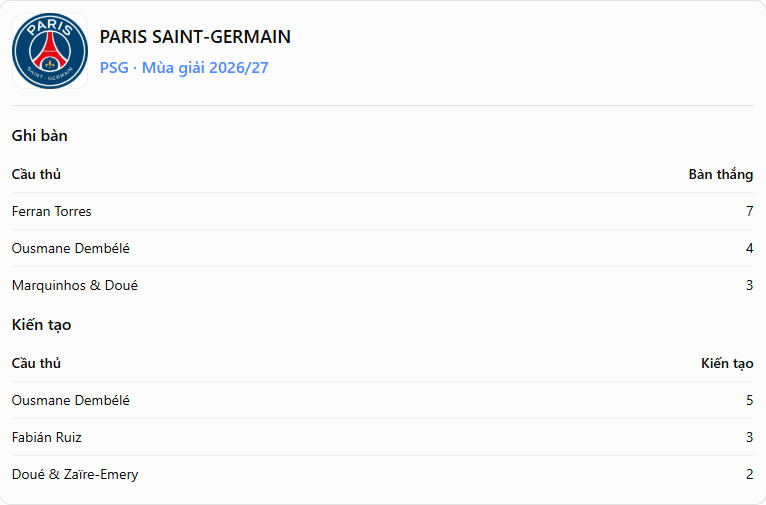The width and height of the screenshot is (766, 505).
Task: Click the Kiến tạo section heading
Action: (x=42, y=325)
